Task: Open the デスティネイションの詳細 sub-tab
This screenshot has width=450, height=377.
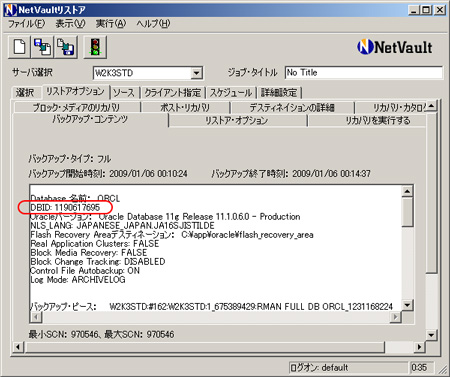Action: [x=292, y=108]
